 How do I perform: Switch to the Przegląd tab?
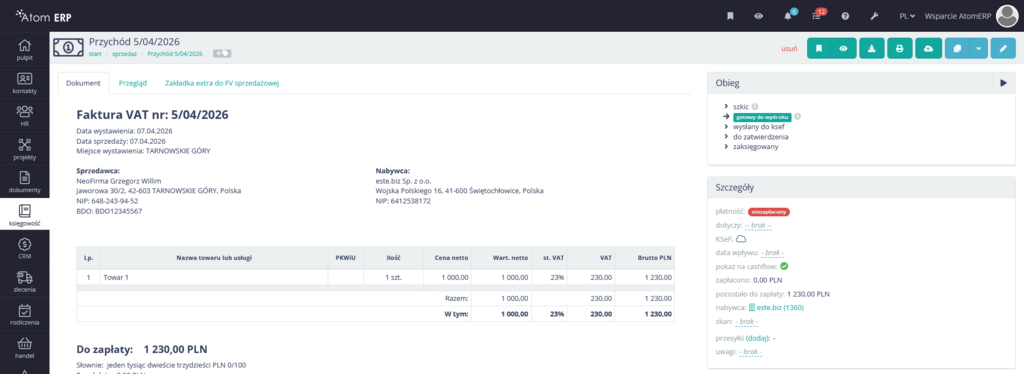[x=133, y=84]
